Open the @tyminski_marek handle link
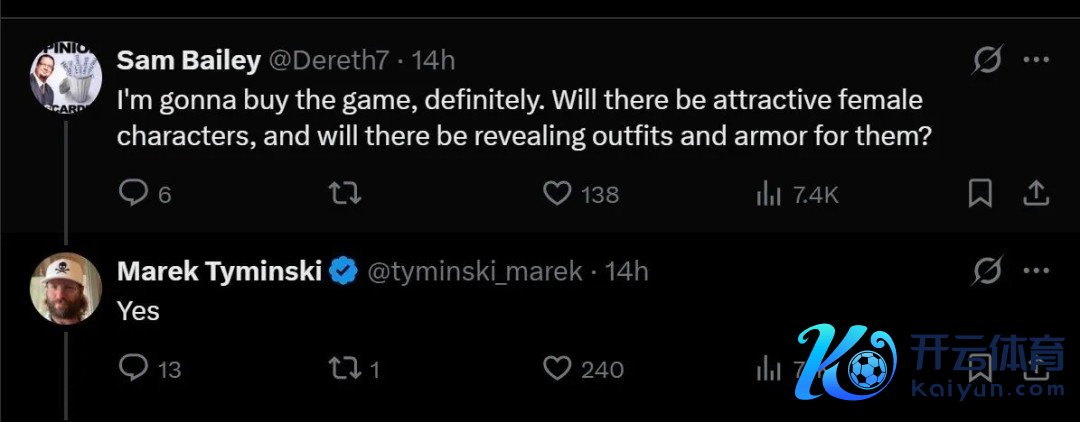The height and width of the screenshot is (422, 1080). [x=475, y=270]
